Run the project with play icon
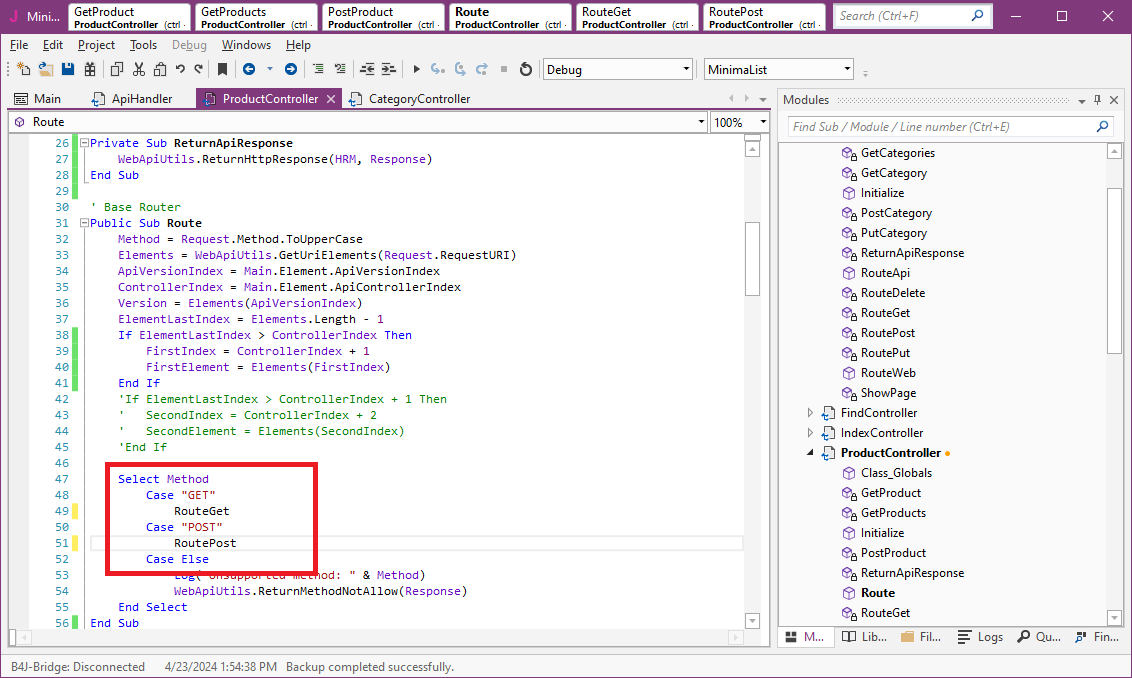The width and height of the screenshot is (1132, 678). (x=416, y=69)
